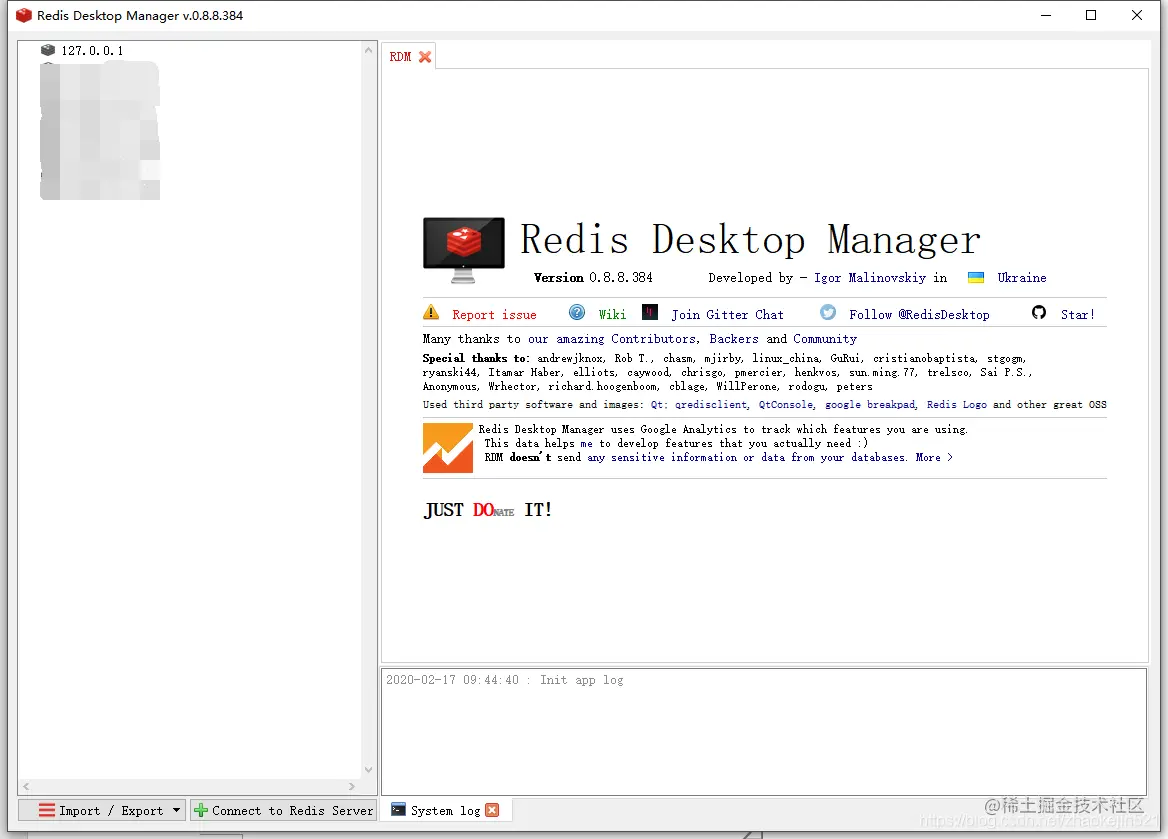Open Igor Malinovskiy developer link
This screenshot has width=1168, height=839.
click(869, 278)
